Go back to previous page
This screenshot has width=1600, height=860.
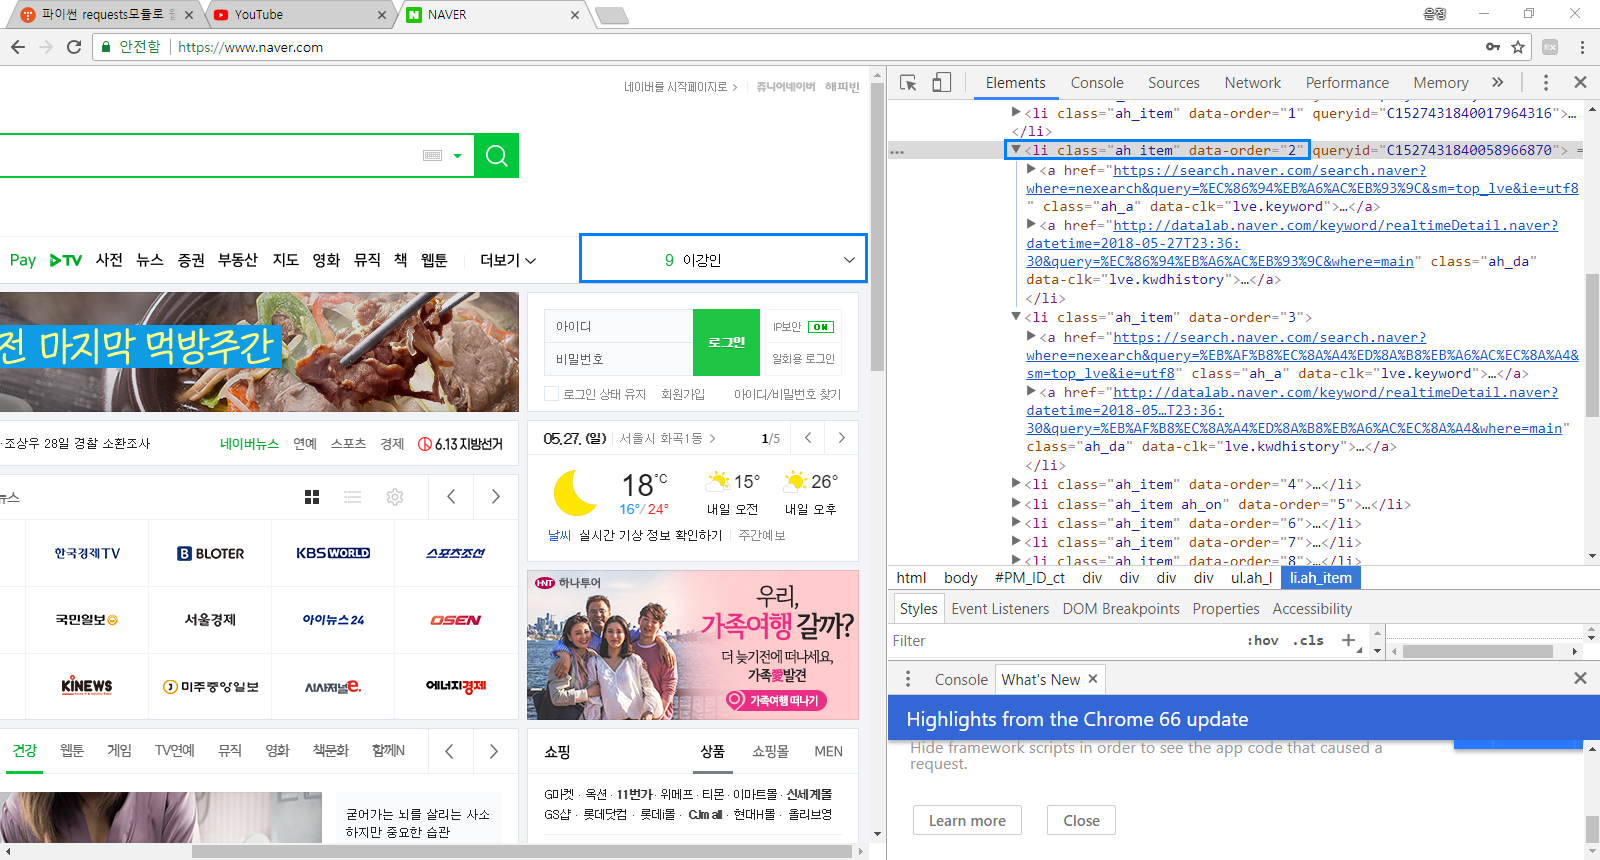tap(18, 47)
